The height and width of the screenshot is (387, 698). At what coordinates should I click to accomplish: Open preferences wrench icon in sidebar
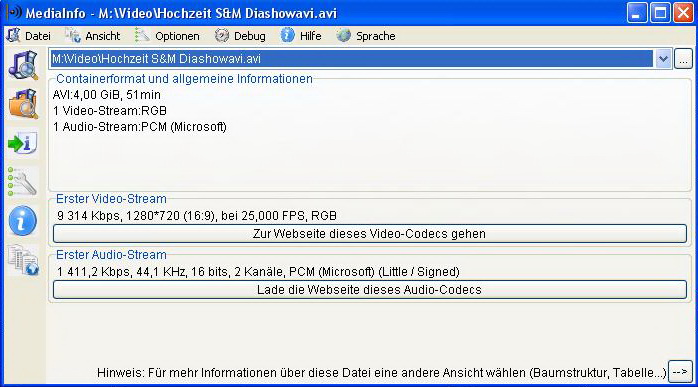pos(22,182)
